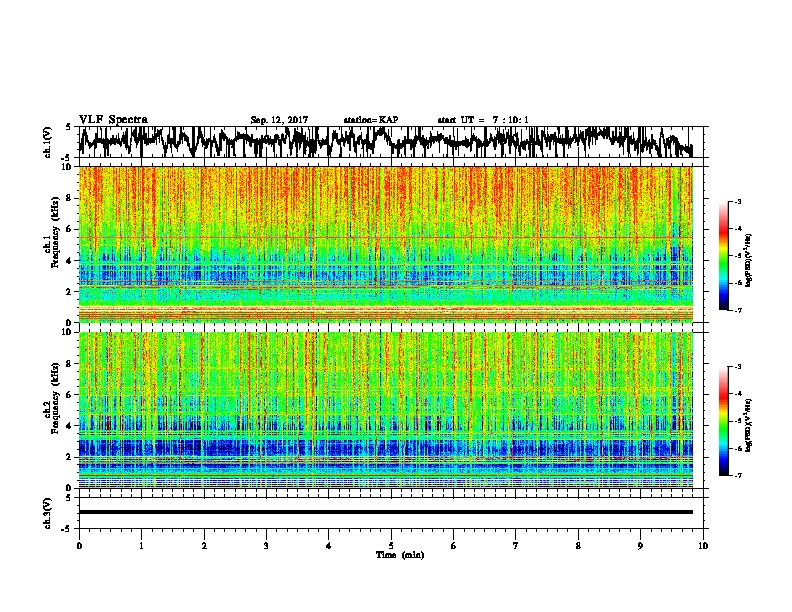Click the ch.1 voltage waveform trace
Image resolution: width=792 pixels, height=612 pixels.
tap(385, 141)
